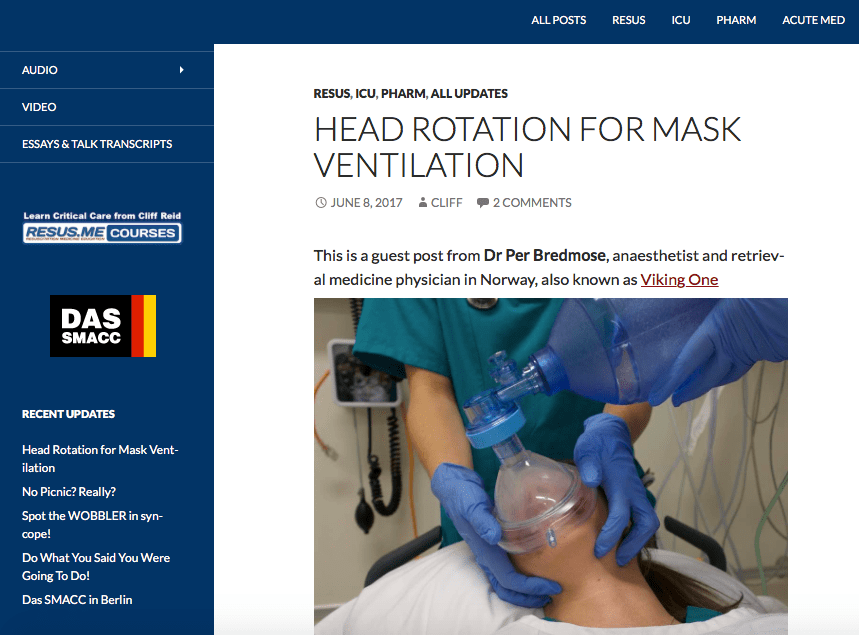The image size is (859, 635).
Task: Click the author person icon beside Cliff
Action: (422, 203)
